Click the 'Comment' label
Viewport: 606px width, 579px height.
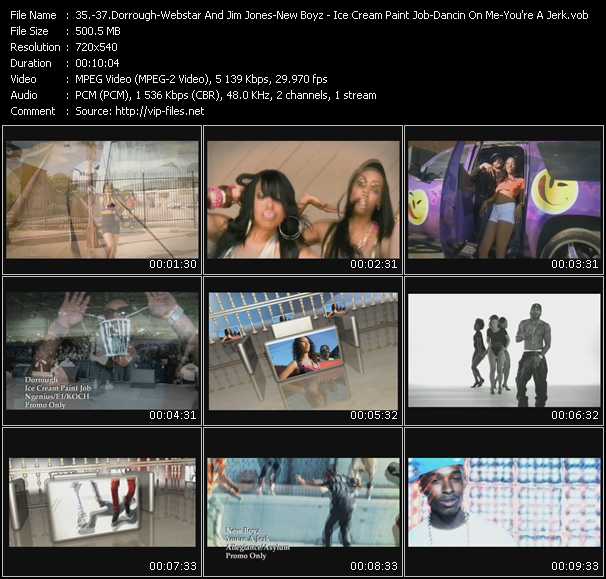[33, 111]
